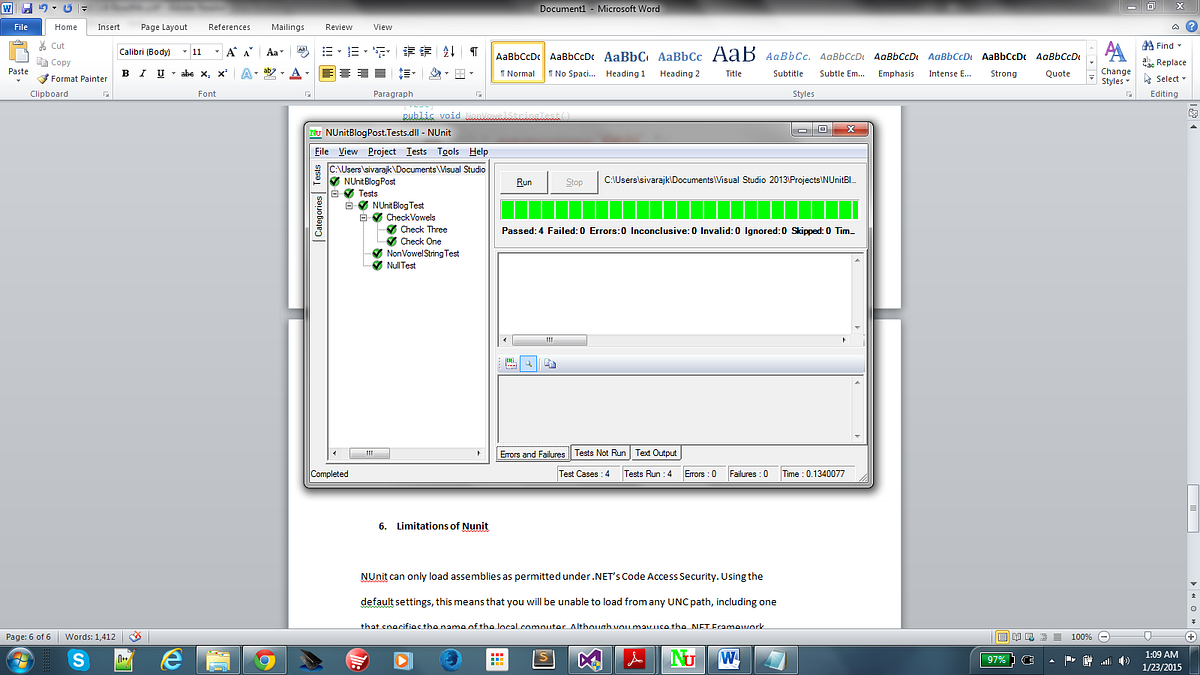Select Align Text Left
The width and height of the screenshot is (1200, 675).
click(x=327, y=74)
